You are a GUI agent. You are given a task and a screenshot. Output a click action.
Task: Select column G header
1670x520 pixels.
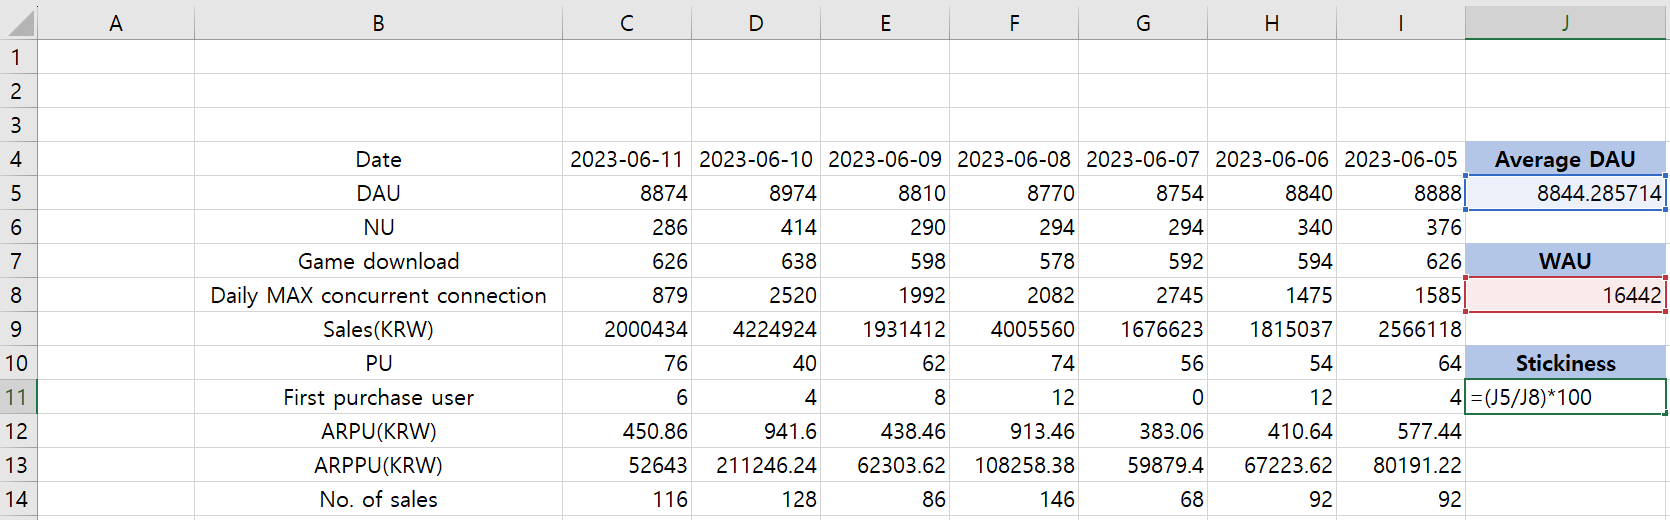[1143, 23]
